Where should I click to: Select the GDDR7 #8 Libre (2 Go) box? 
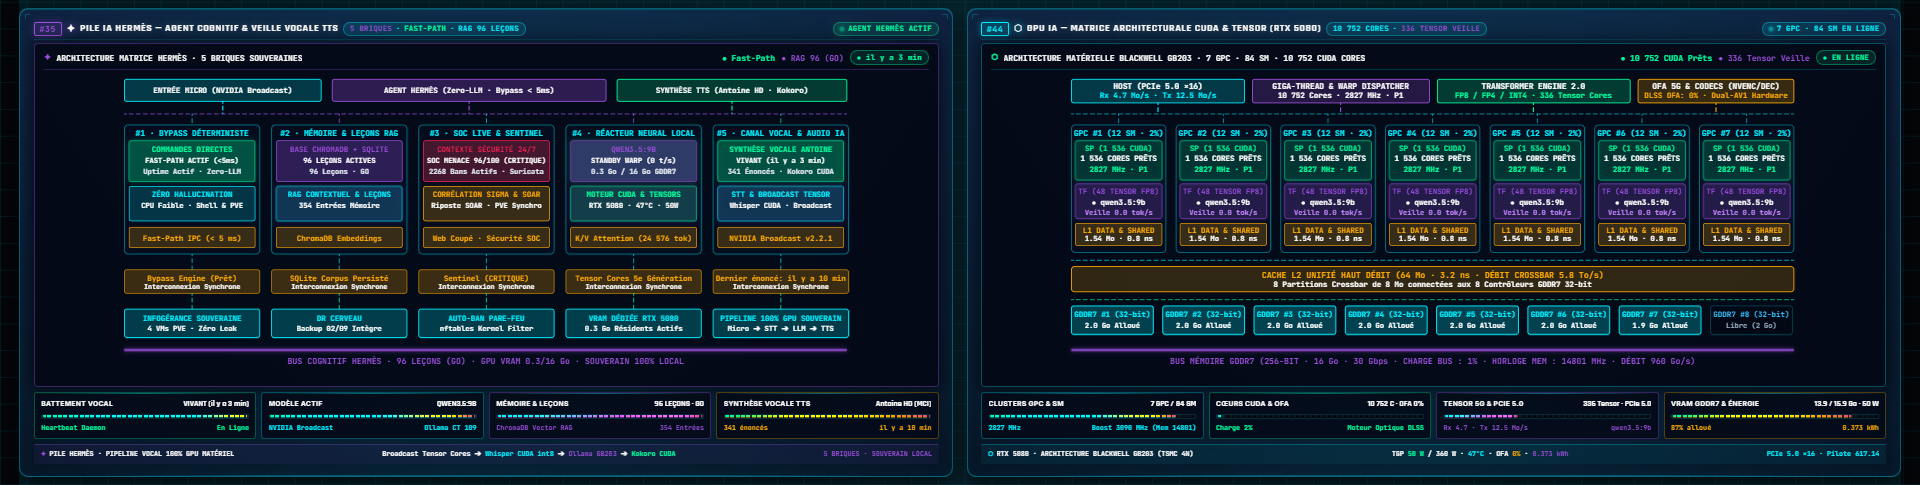[1751, 320]
